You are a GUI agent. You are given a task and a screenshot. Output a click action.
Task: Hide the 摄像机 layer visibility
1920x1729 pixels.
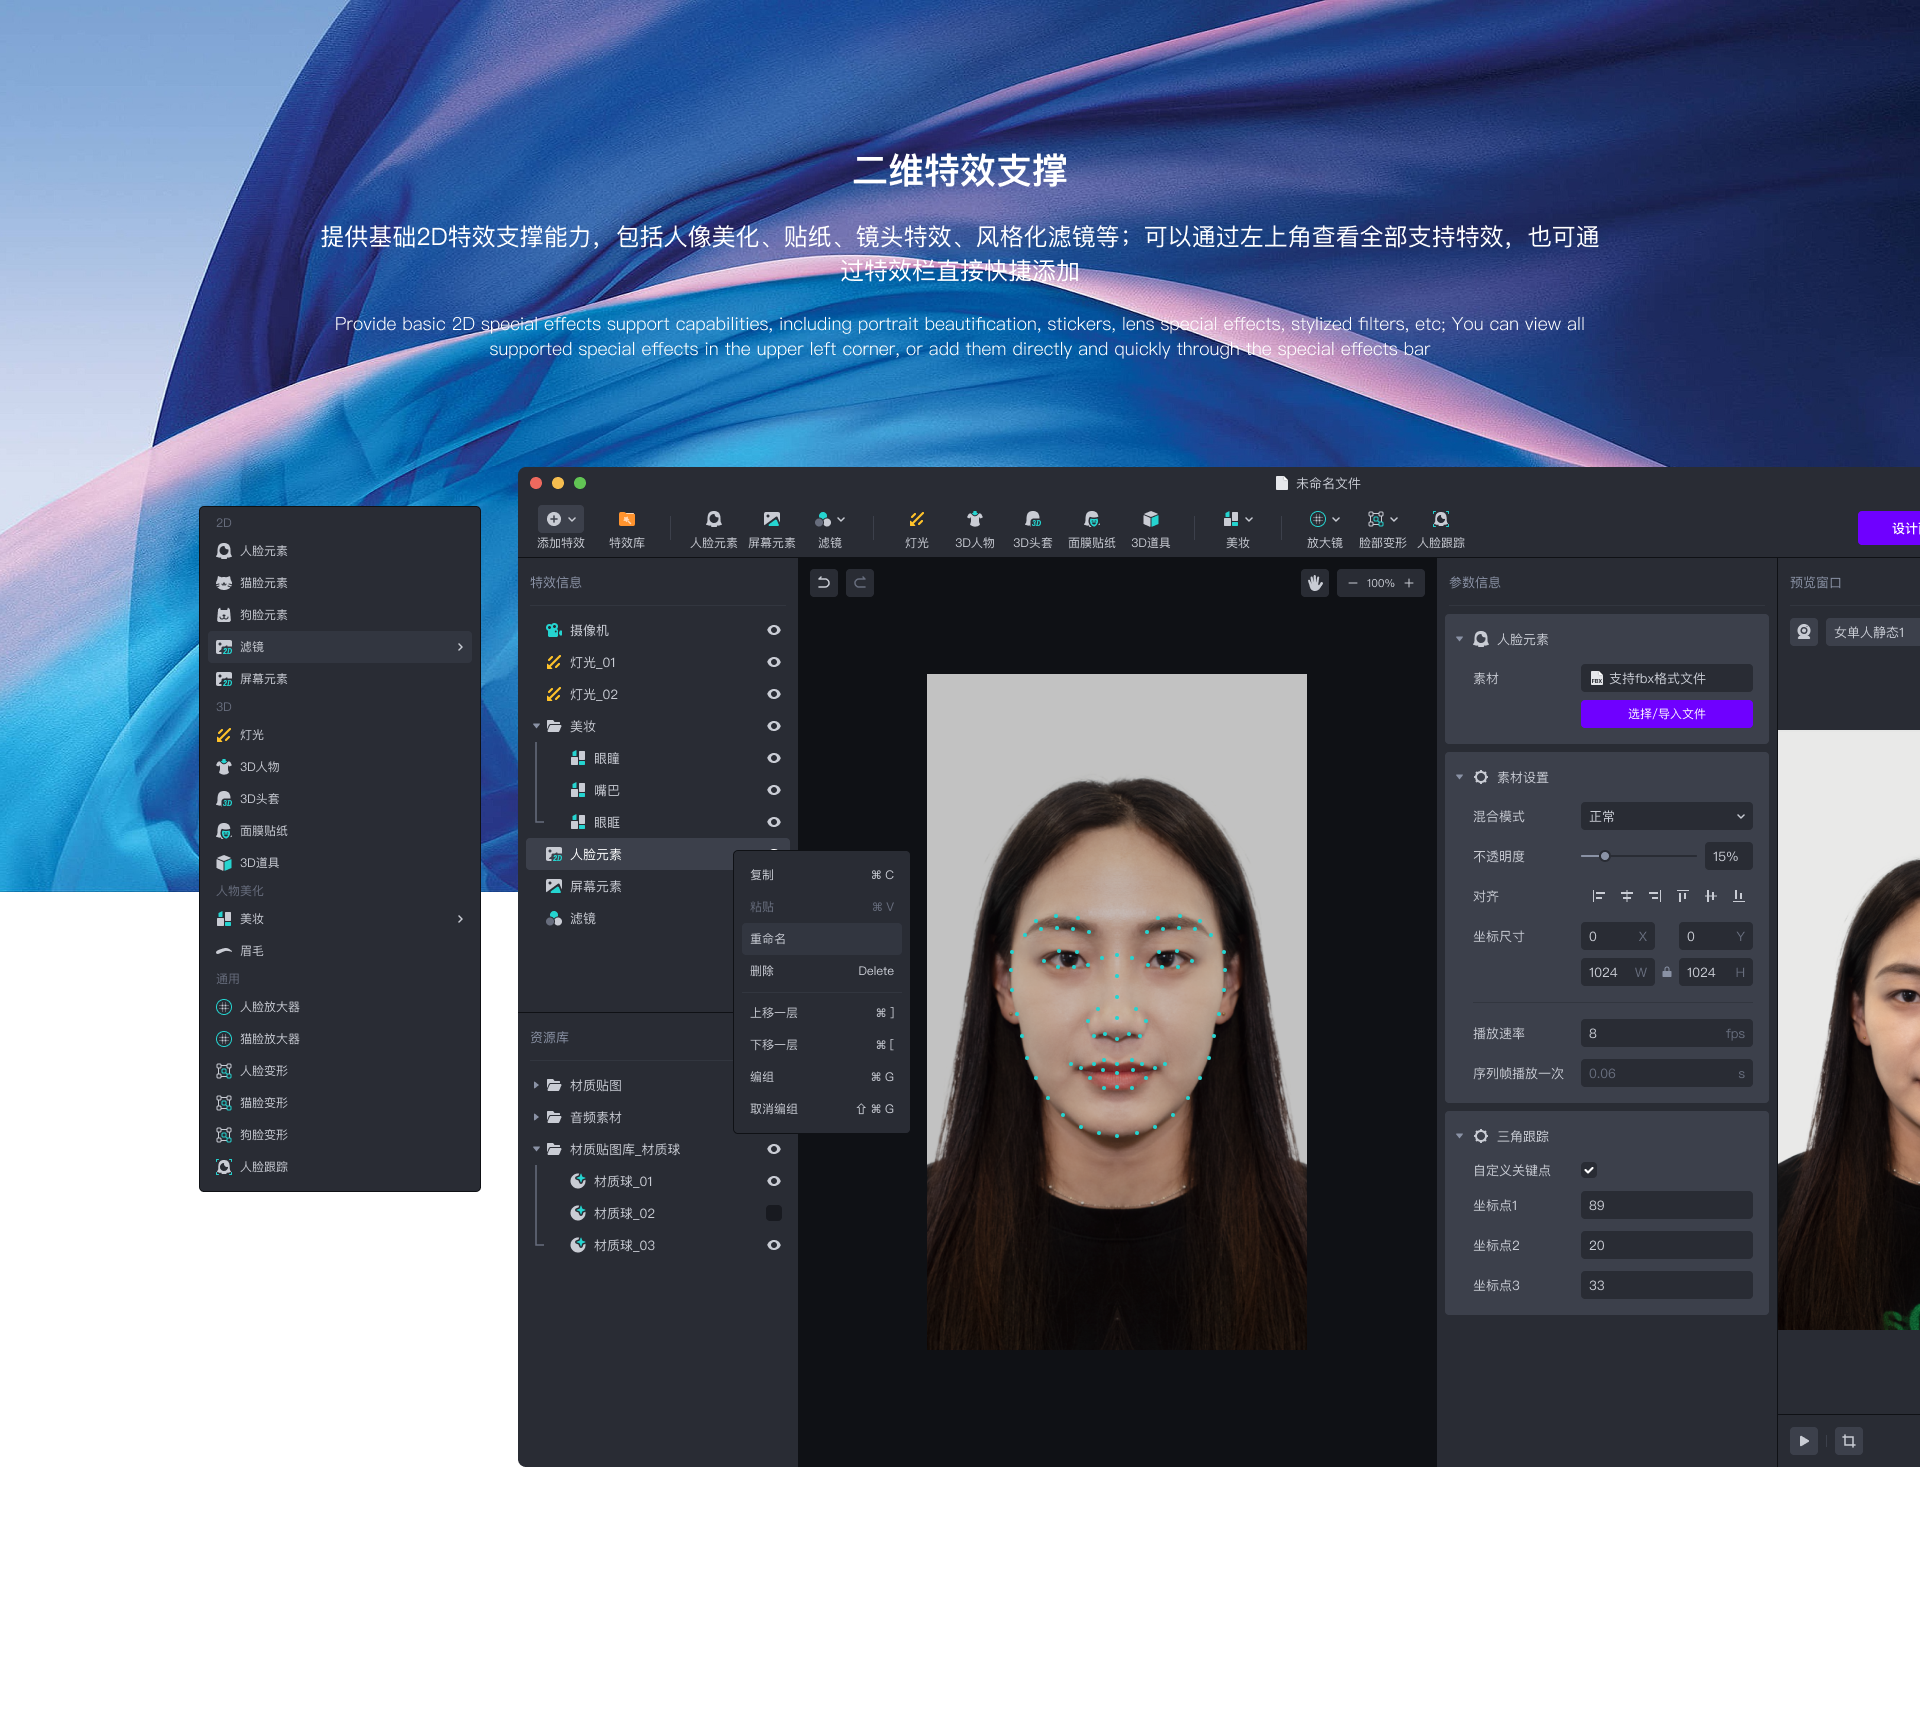pos(773,630)
